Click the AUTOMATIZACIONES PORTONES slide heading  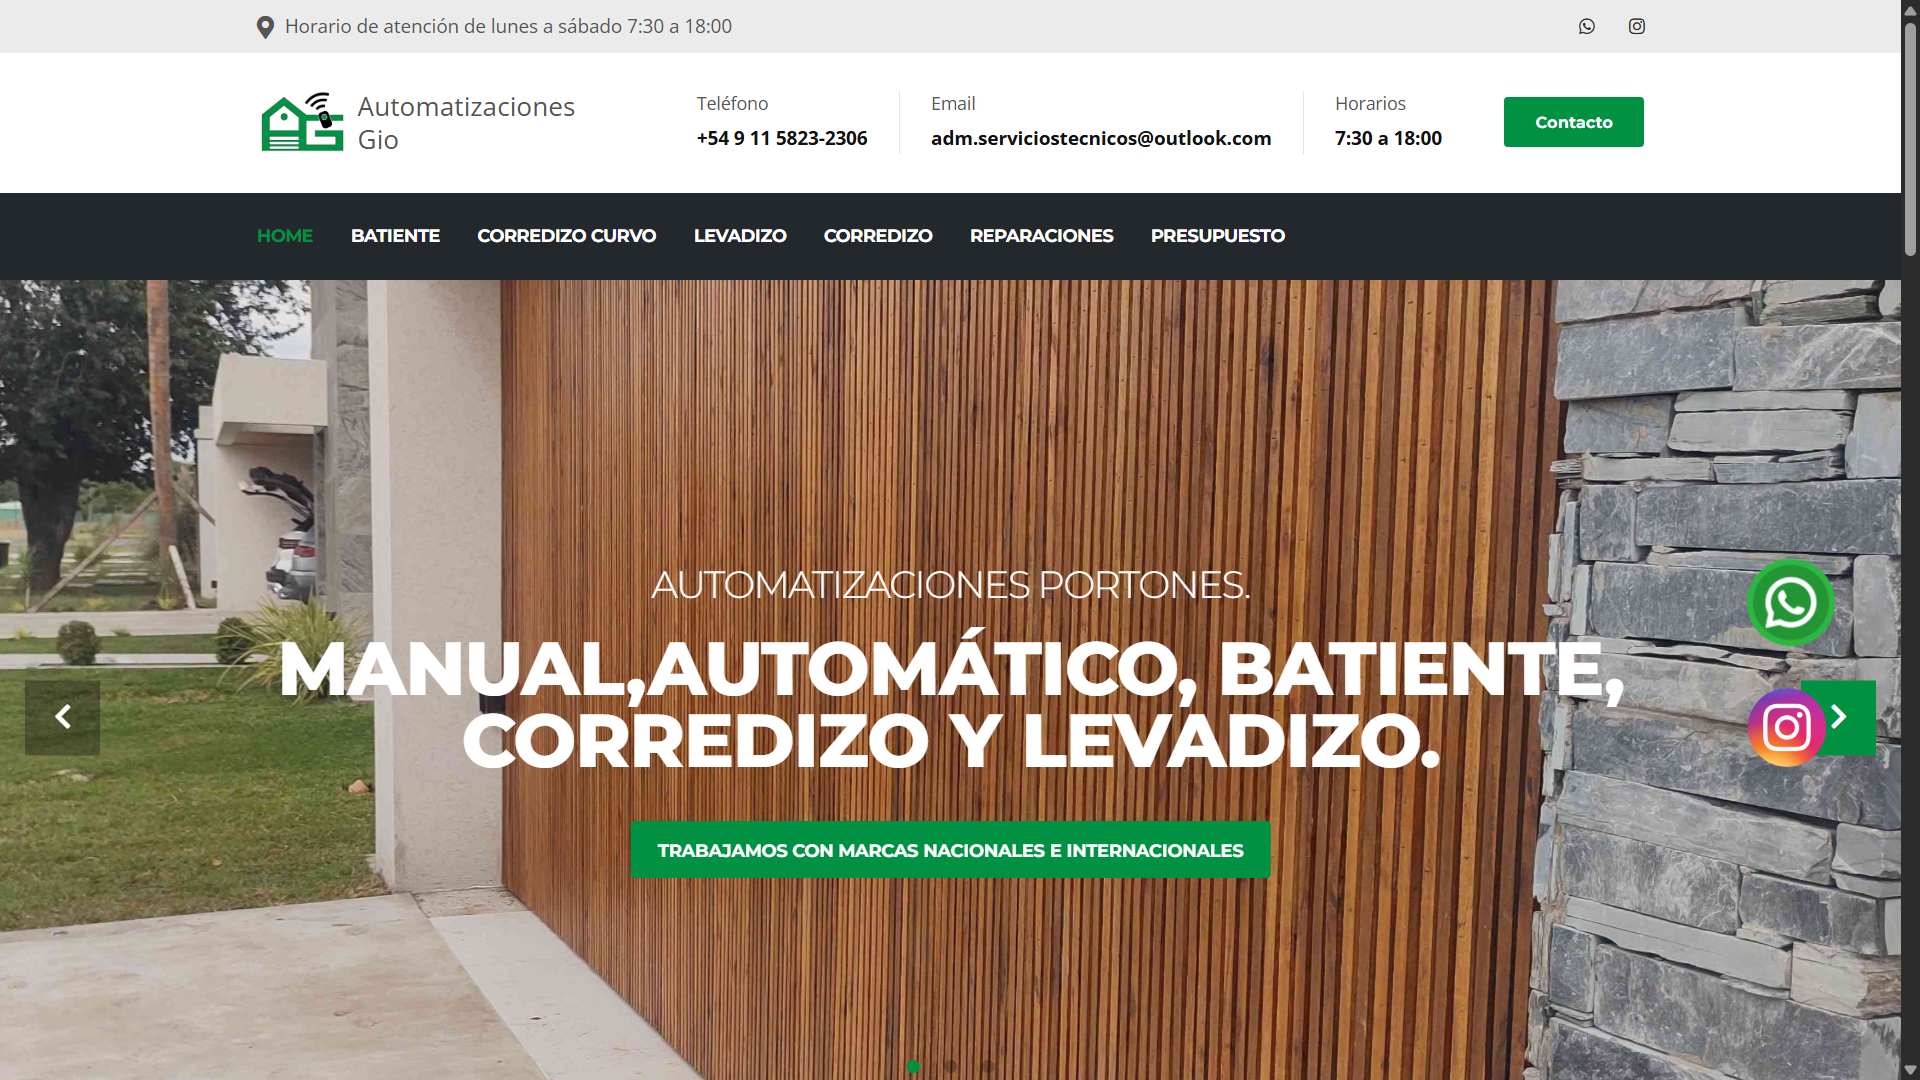point(951,585)
